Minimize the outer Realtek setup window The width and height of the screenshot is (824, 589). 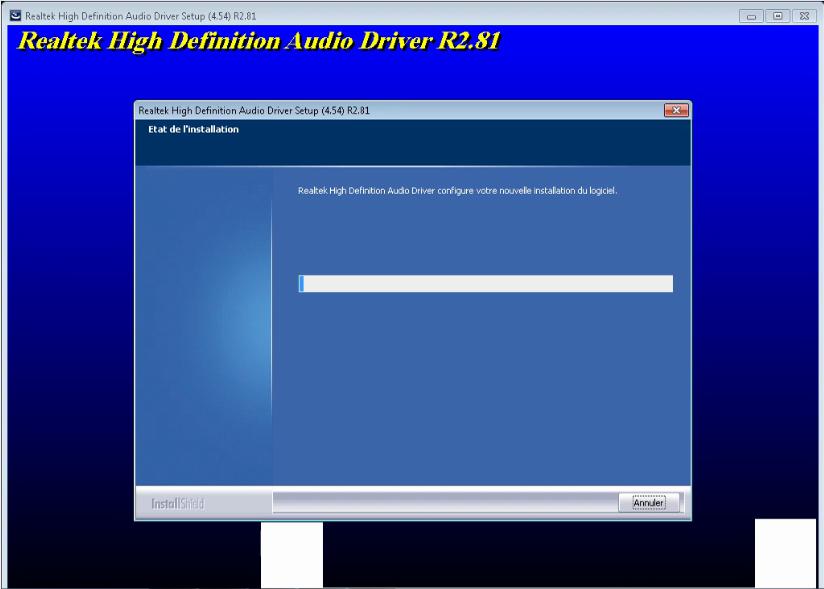tap(751, 16)
